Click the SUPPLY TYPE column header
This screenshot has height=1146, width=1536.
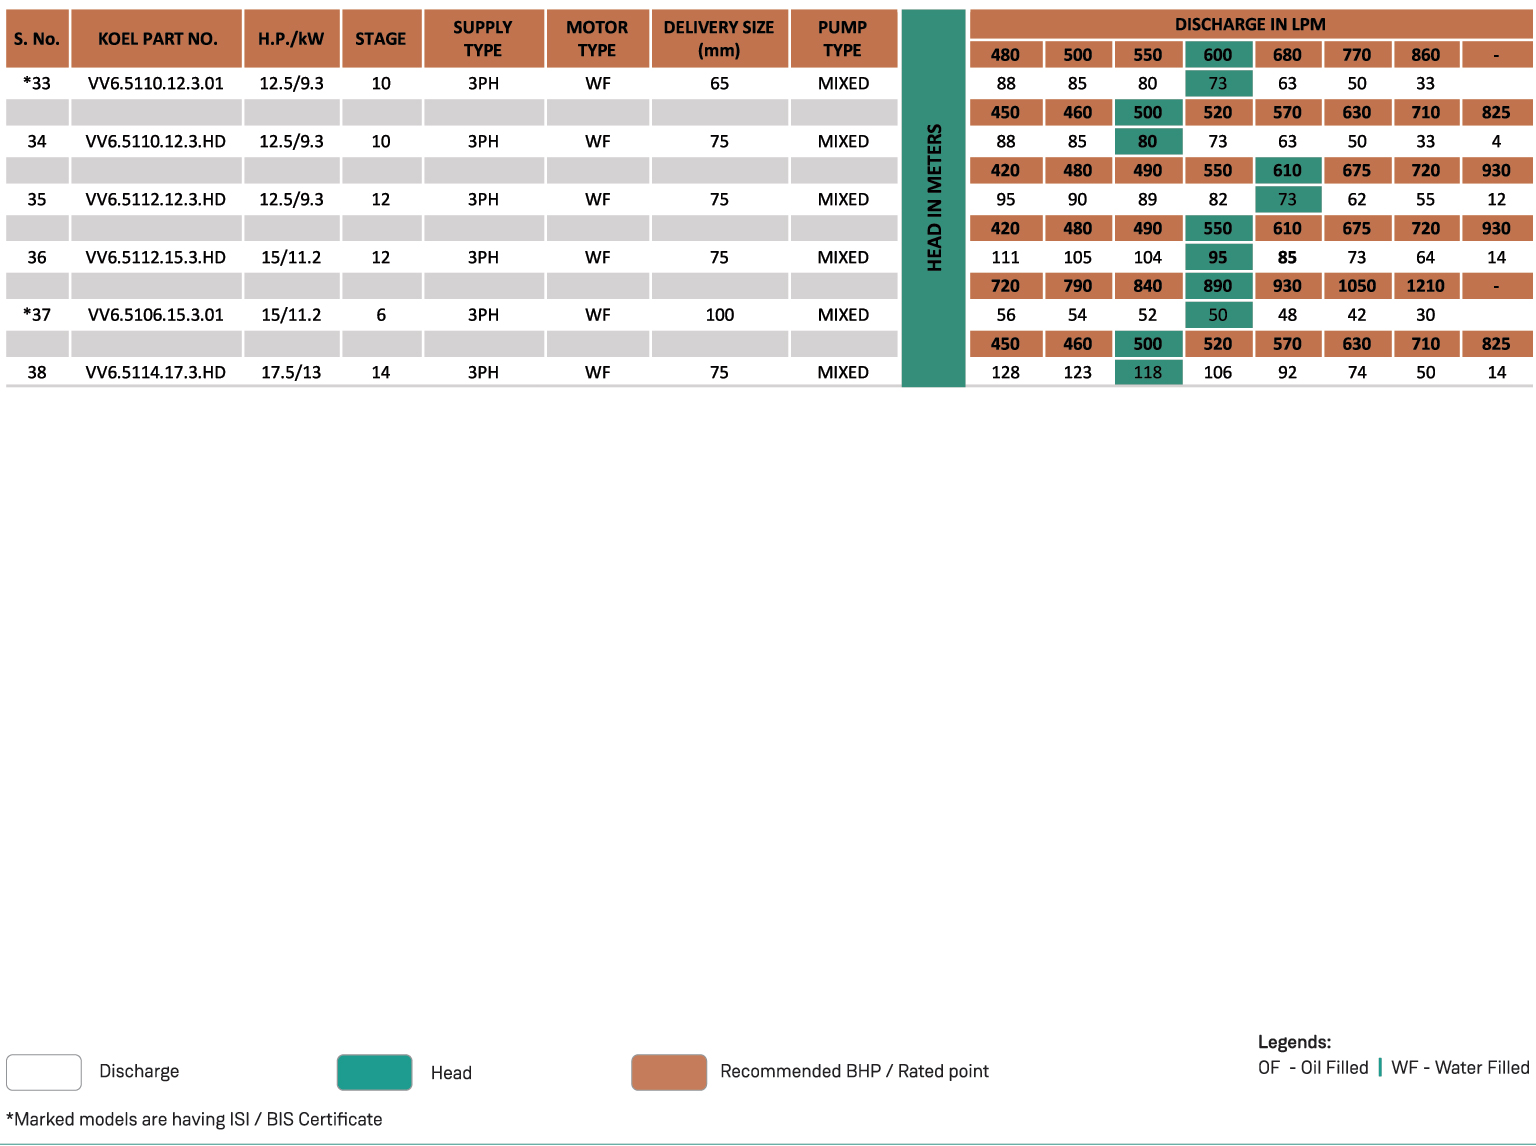click(483, 39)
